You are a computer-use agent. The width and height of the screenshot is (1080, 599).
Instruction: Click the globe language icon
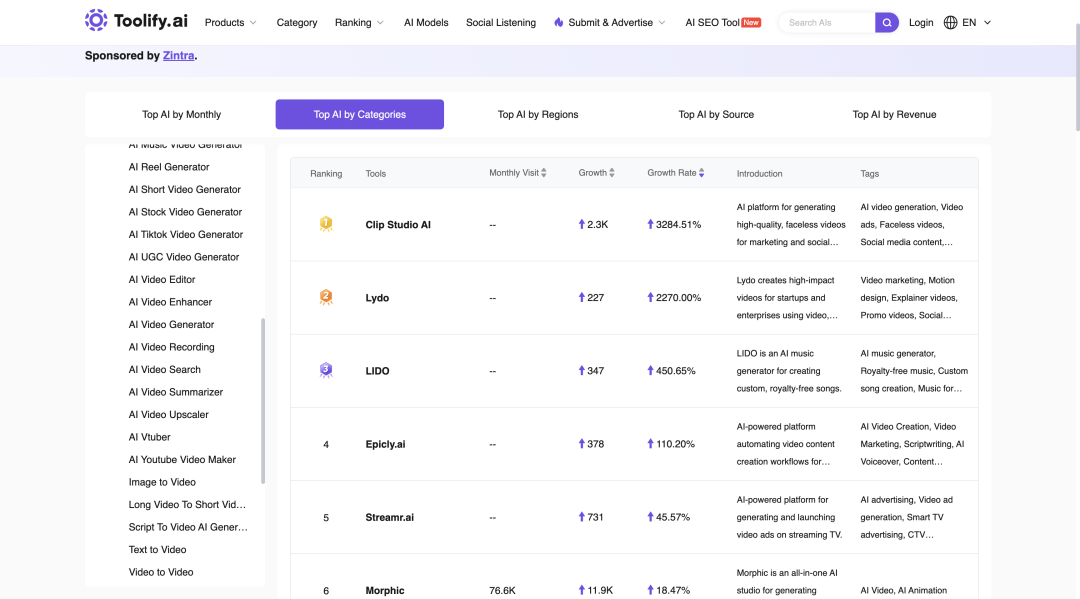pyautogui.click(x=951, y=23)
